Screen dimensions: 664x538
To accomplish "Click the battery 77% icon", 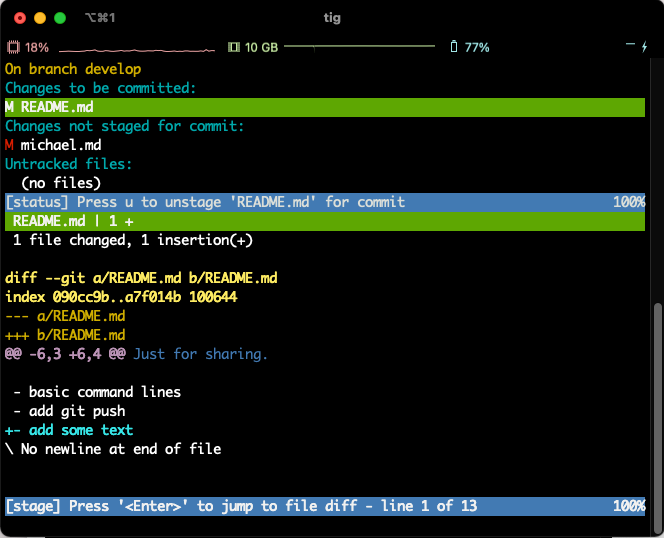I will [453, 47].
